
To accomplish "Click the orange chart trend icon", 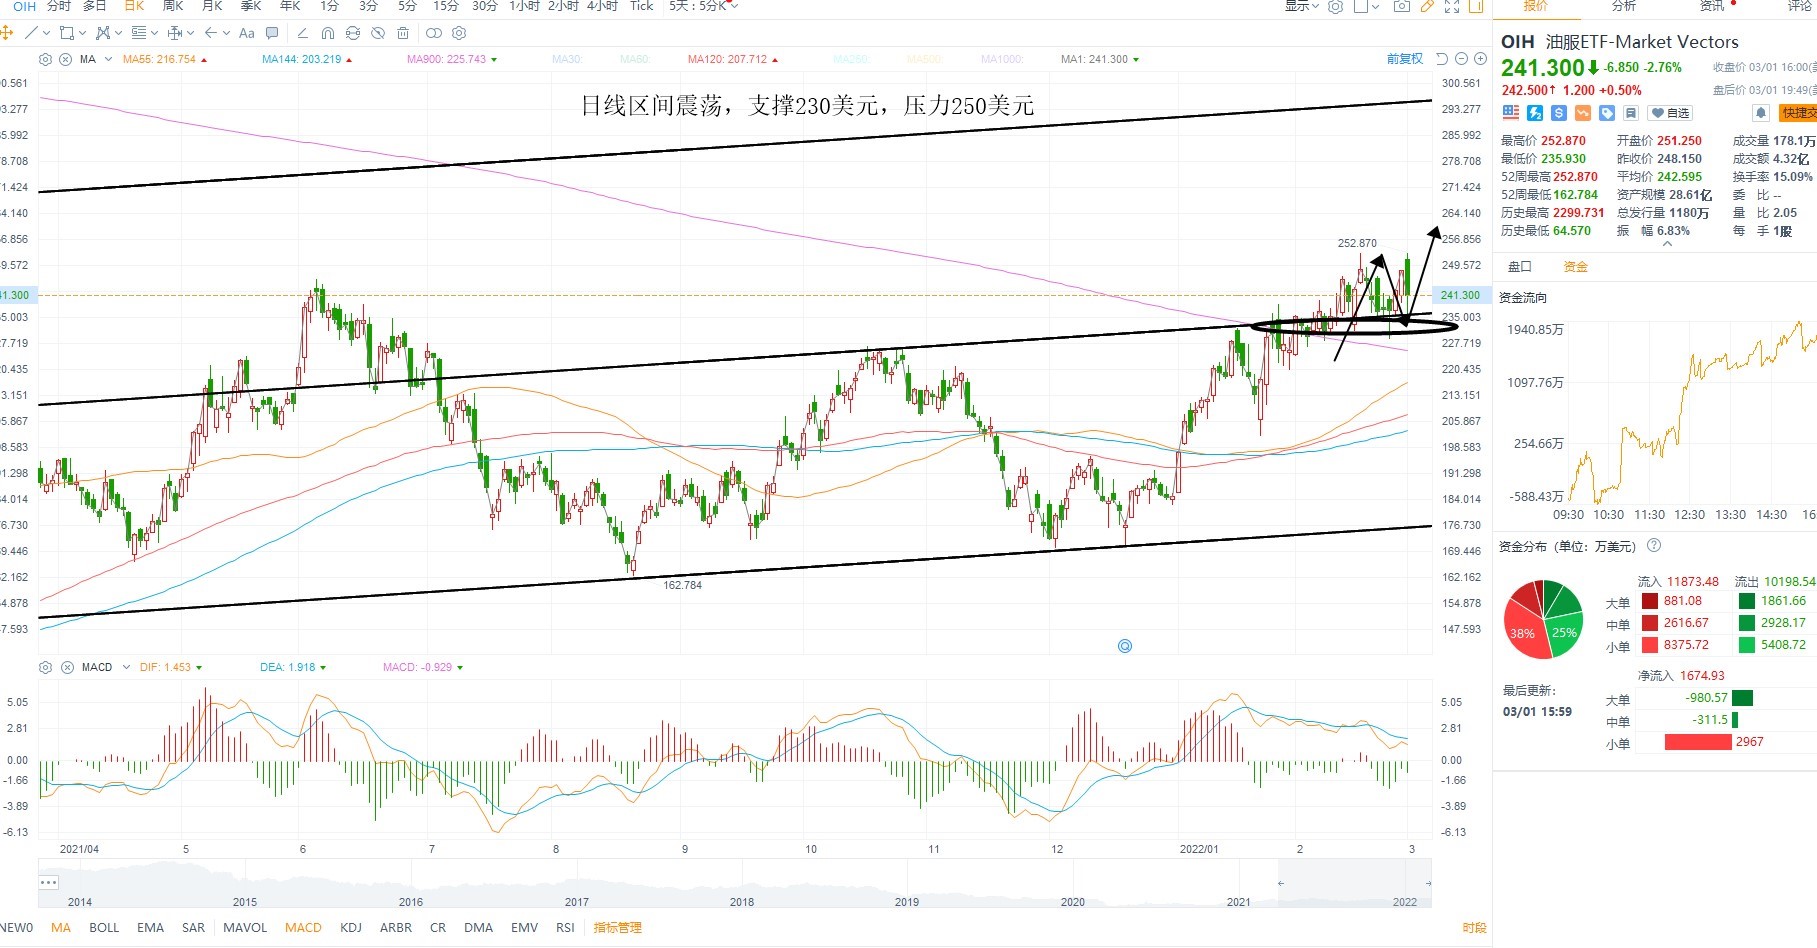I will [1583, 113].
